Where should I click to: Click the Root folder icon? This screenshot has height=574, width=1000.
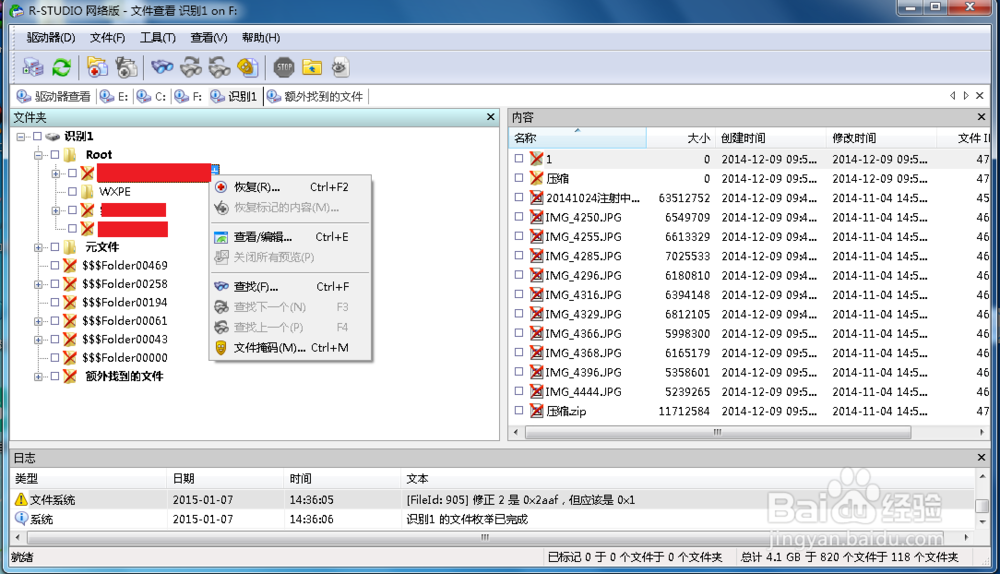[x=70, y=154]
